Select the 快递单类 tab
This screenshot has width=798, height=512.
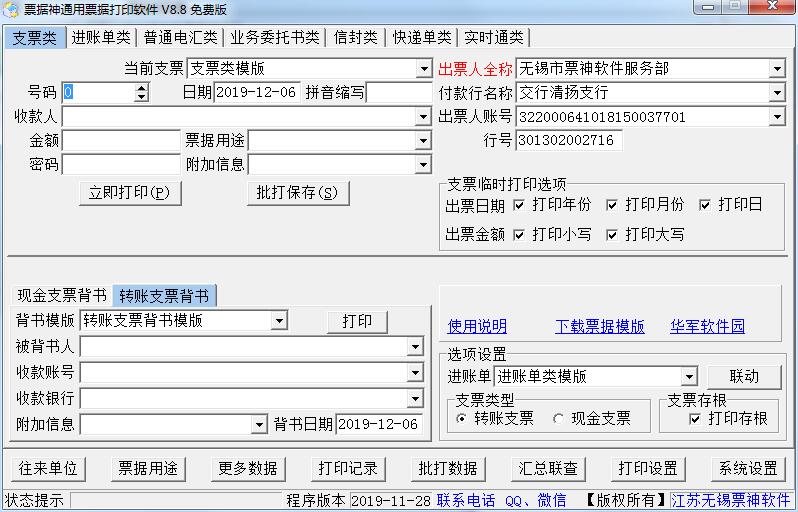[x=422, y=38]
